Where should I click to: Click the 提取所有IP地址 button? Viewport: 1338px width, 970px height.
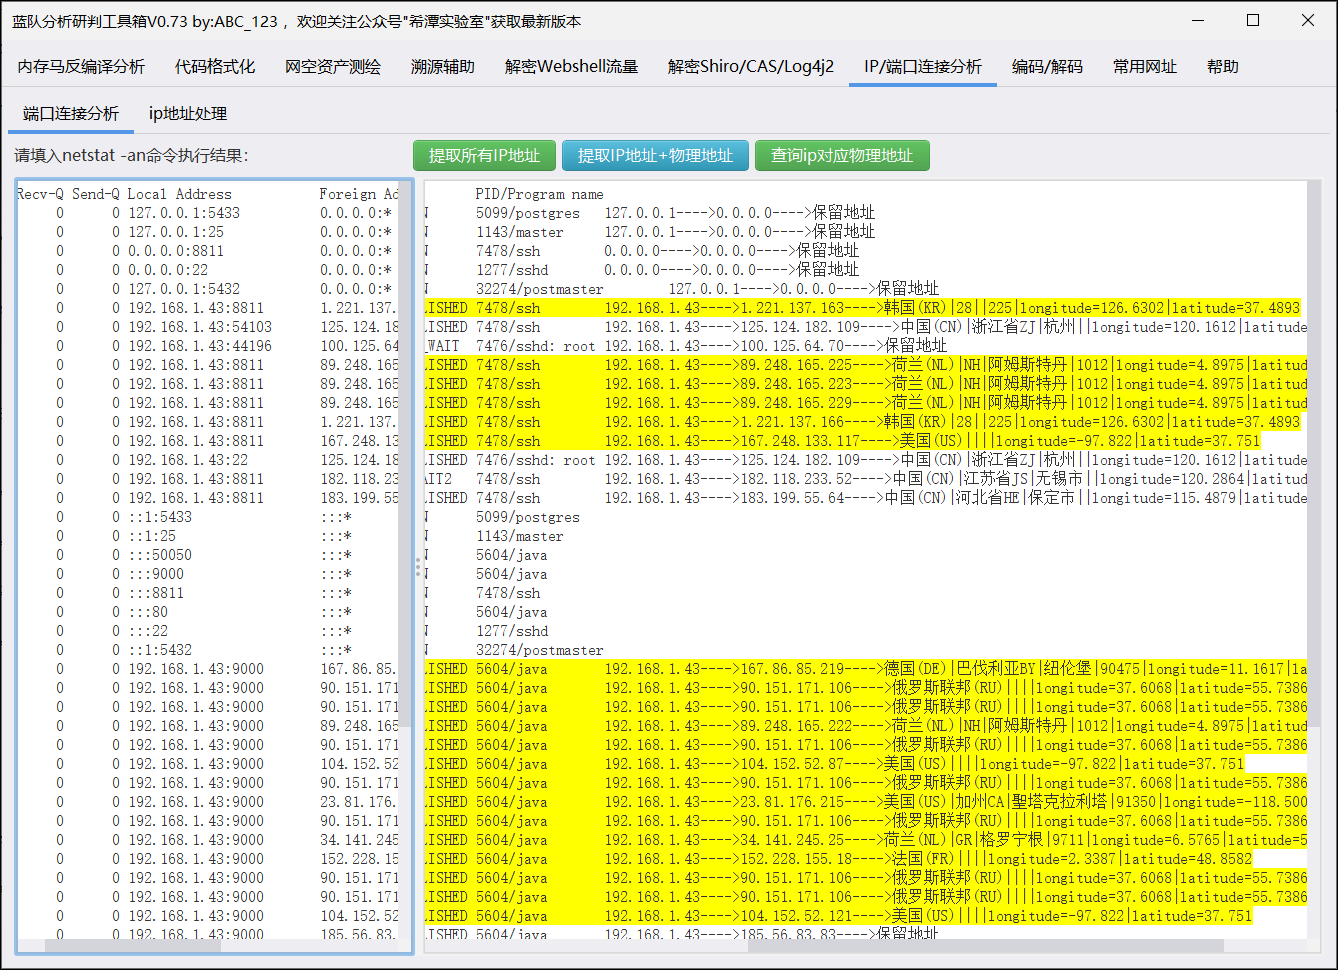coord(484,155)
